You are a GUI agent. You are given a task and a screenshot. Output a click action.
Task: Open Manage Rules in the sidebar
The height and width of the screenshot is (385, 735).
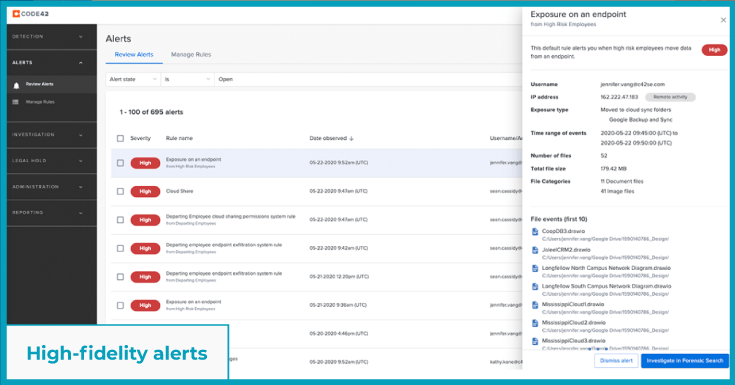point(52,102)
